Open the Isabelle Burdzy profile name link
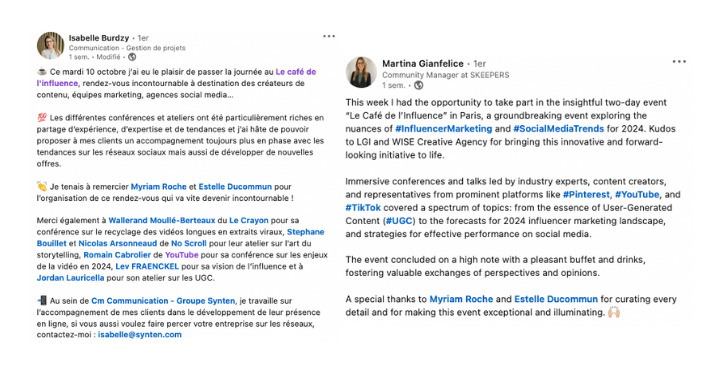This screenshot has width=709, height=378. coord(99,38)
